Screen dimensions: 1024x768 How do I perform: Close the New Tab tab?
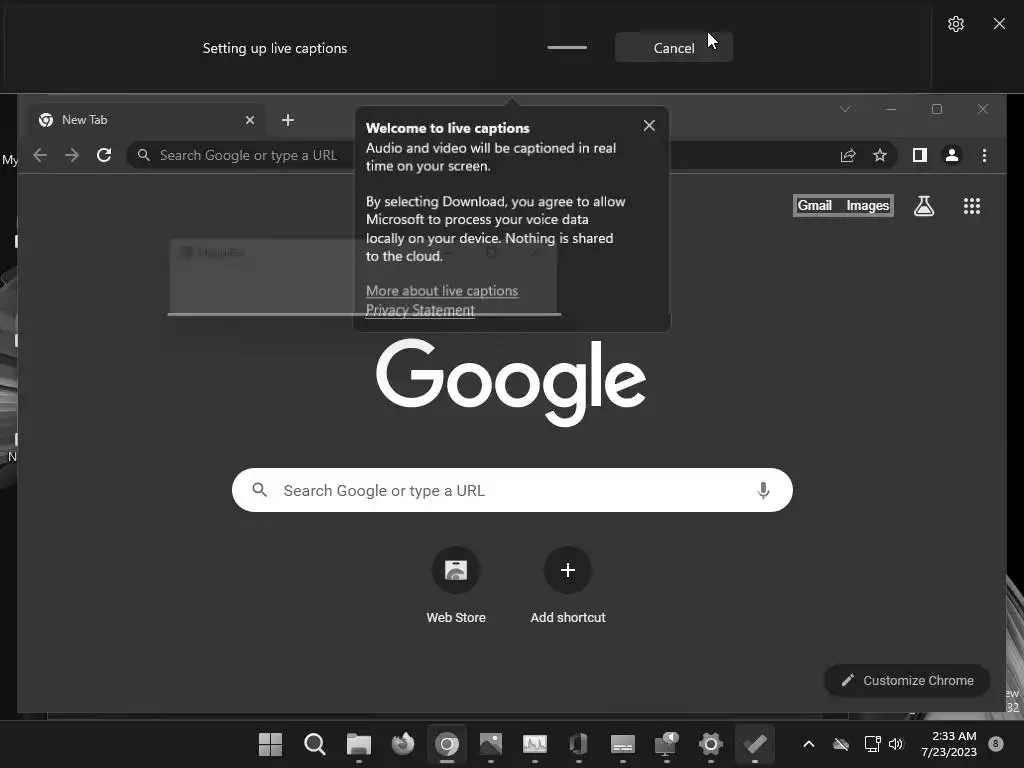click(249, 120)
